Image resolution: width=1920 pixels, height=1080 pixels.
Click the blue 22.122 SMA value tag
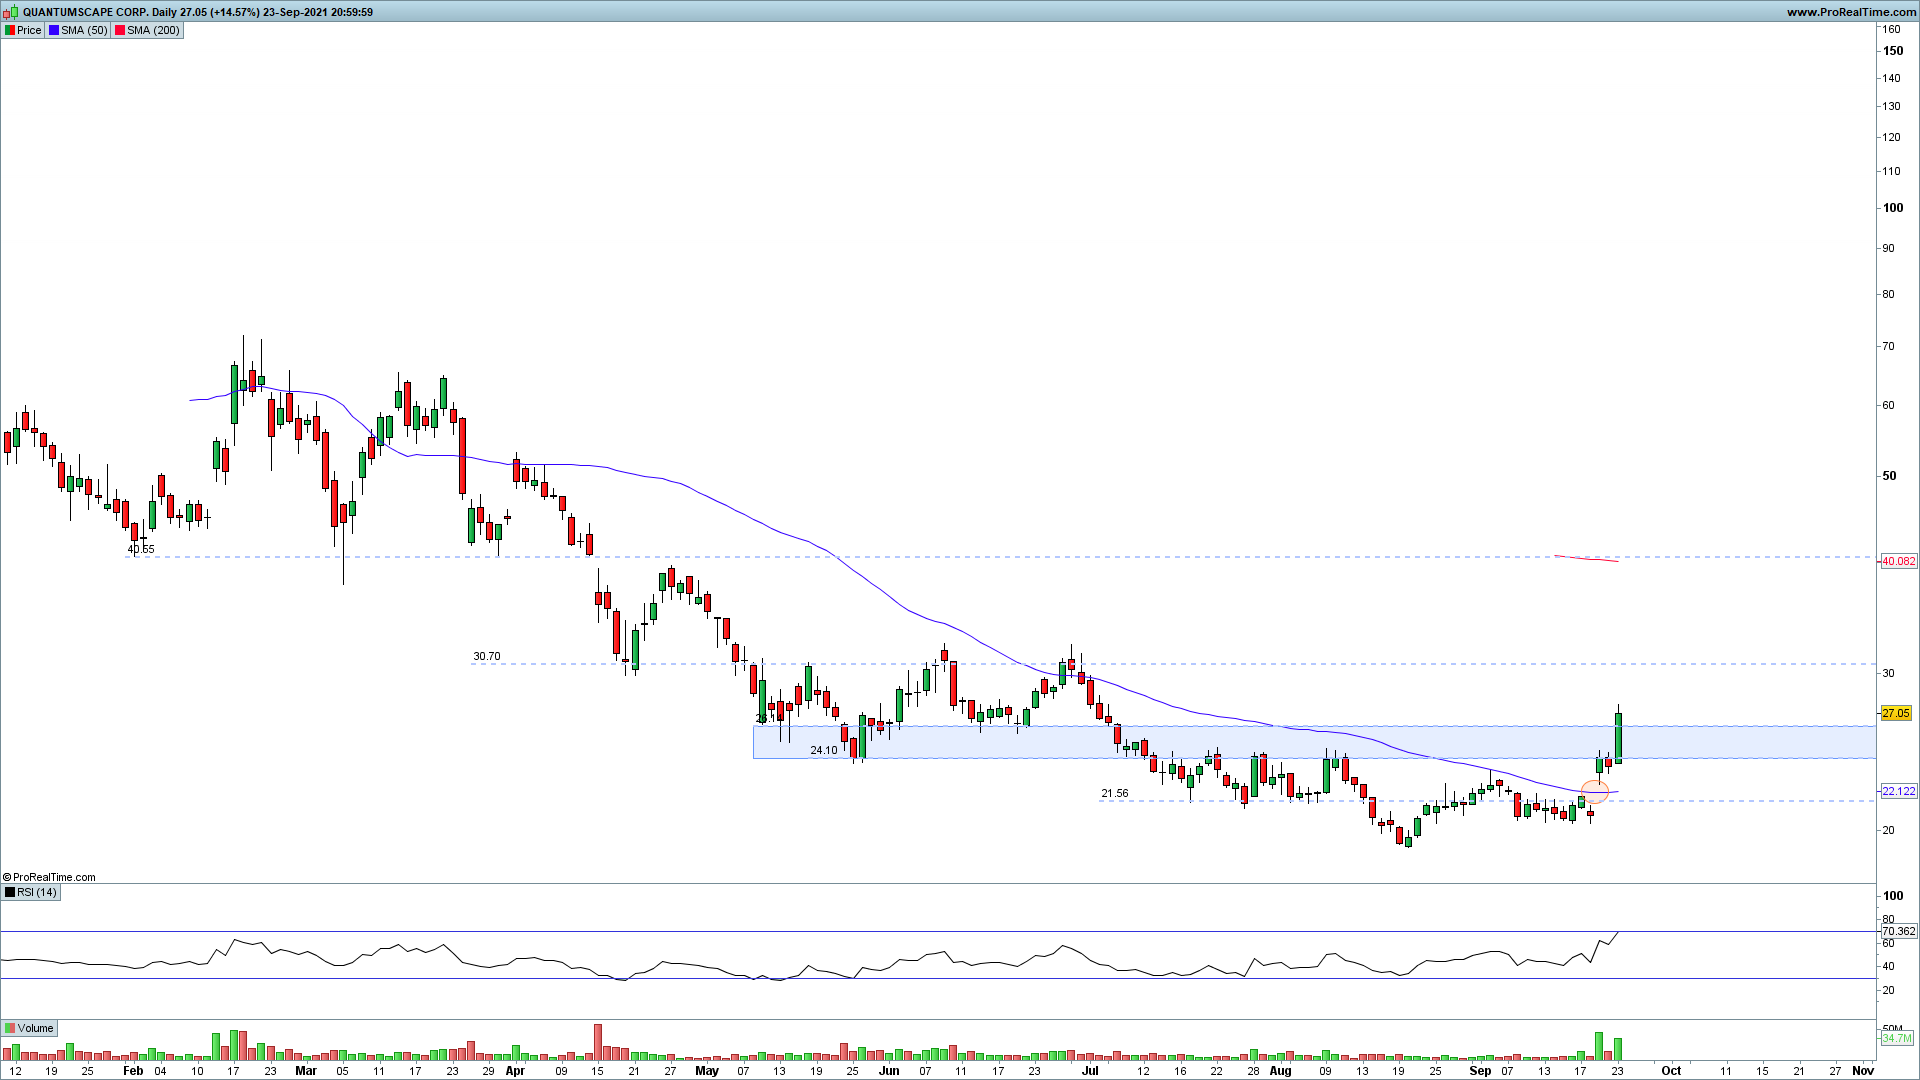[x=1898, y=791]
